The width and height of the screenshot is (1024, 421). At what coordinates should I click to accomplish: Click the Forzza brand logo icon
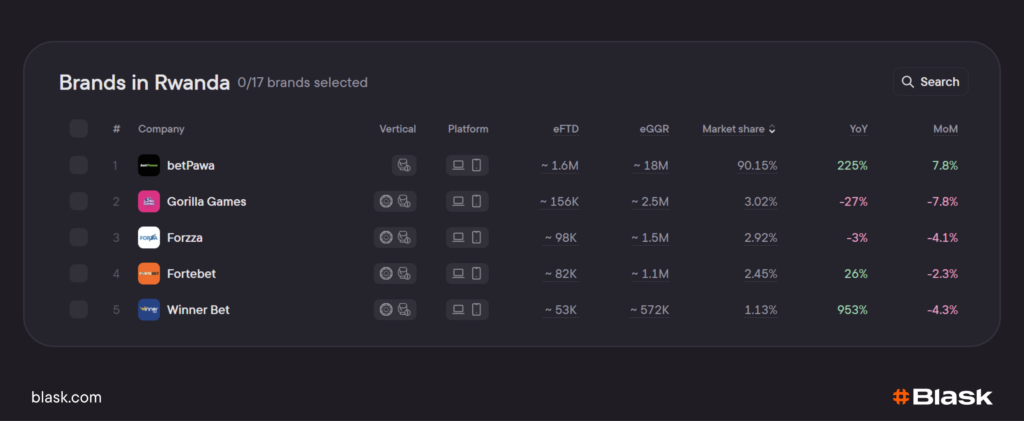[x=149, y=237]
